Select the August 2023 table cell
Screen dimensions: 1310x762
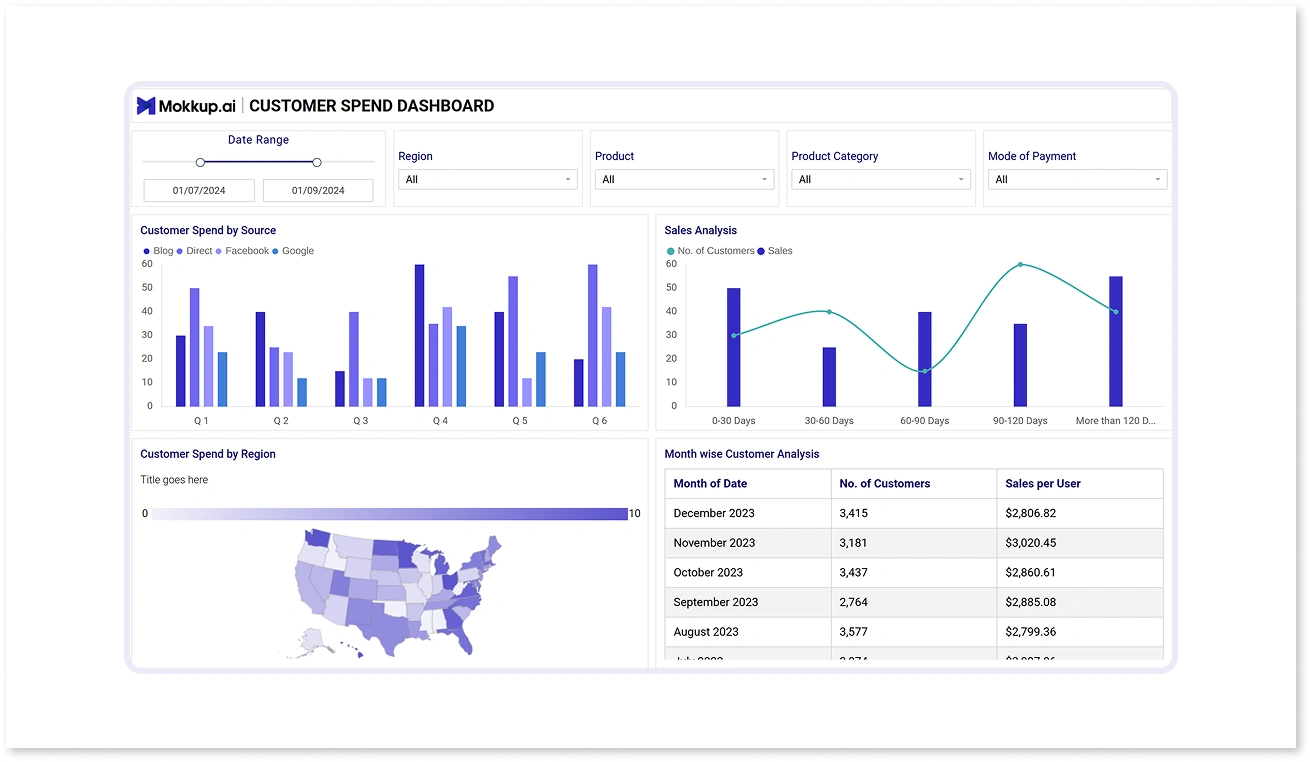click(x=748, y=632)
